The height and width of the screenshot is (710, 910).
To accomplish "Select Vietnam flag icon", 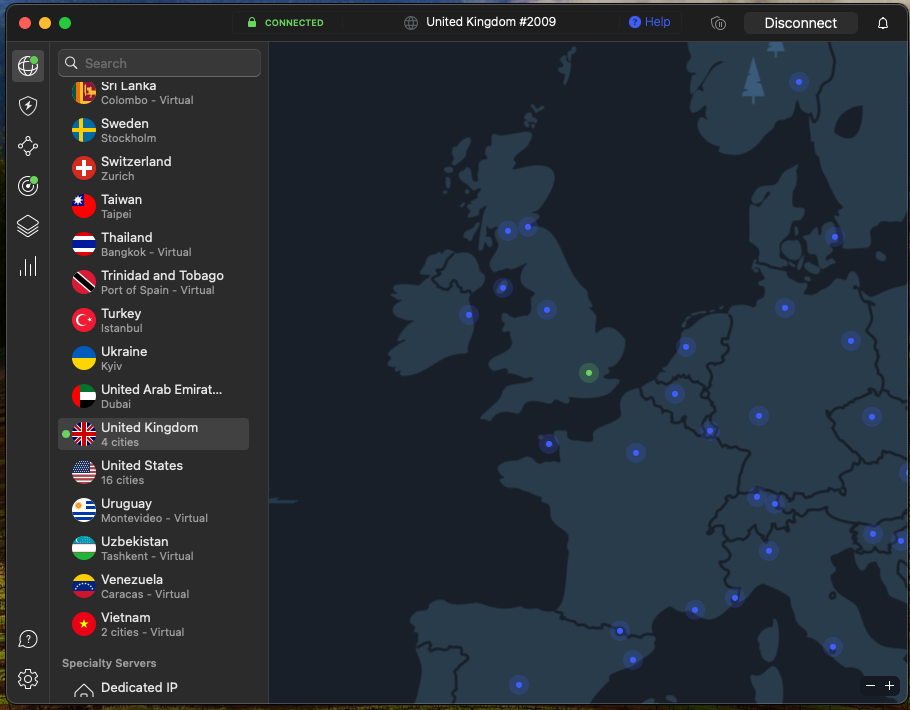I will (84, 624).
